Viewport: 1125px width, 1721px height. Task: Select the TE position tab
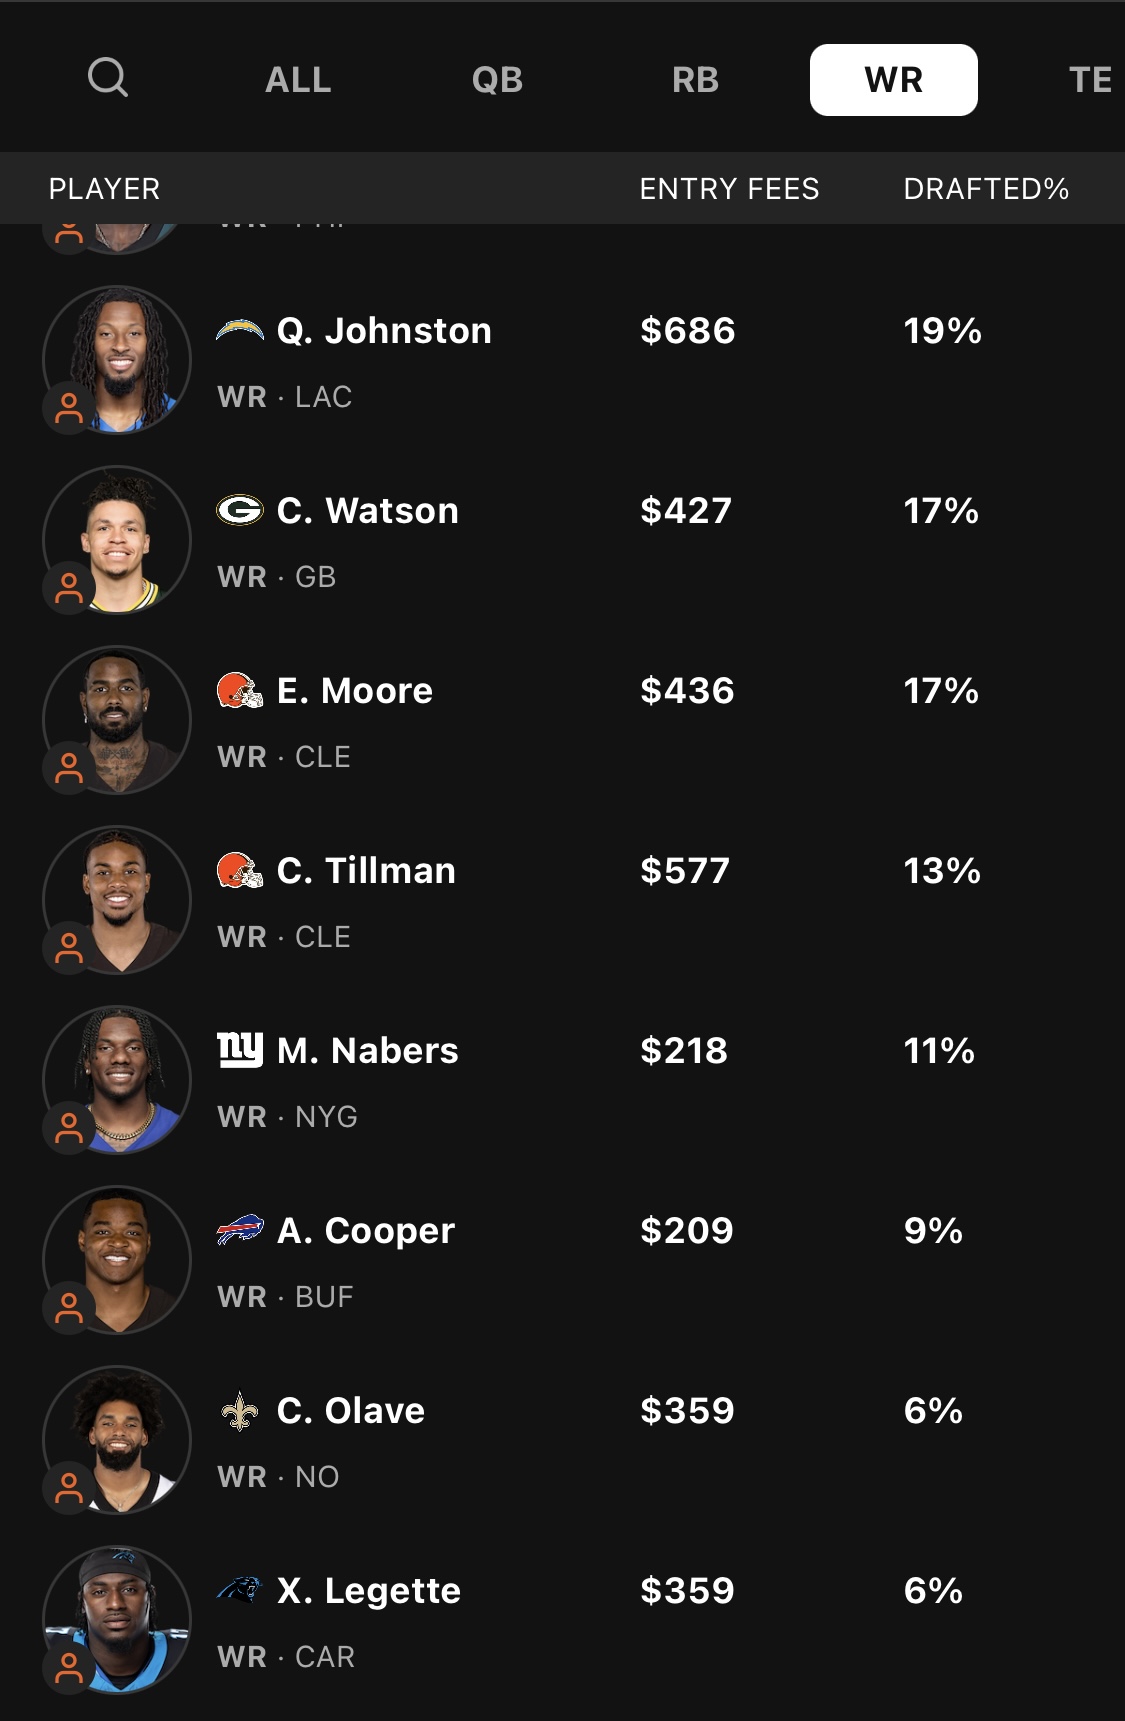pos(1090,80)
